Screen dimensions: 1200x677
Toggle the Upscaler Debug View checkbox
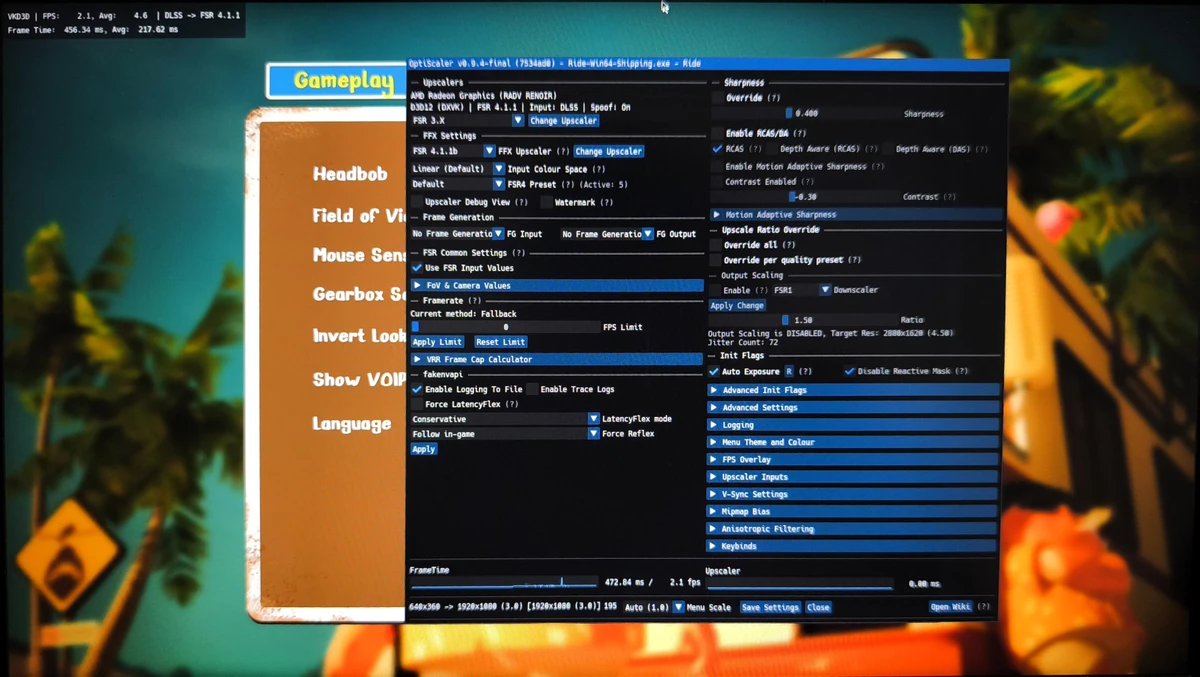click(x=416, y=202)
